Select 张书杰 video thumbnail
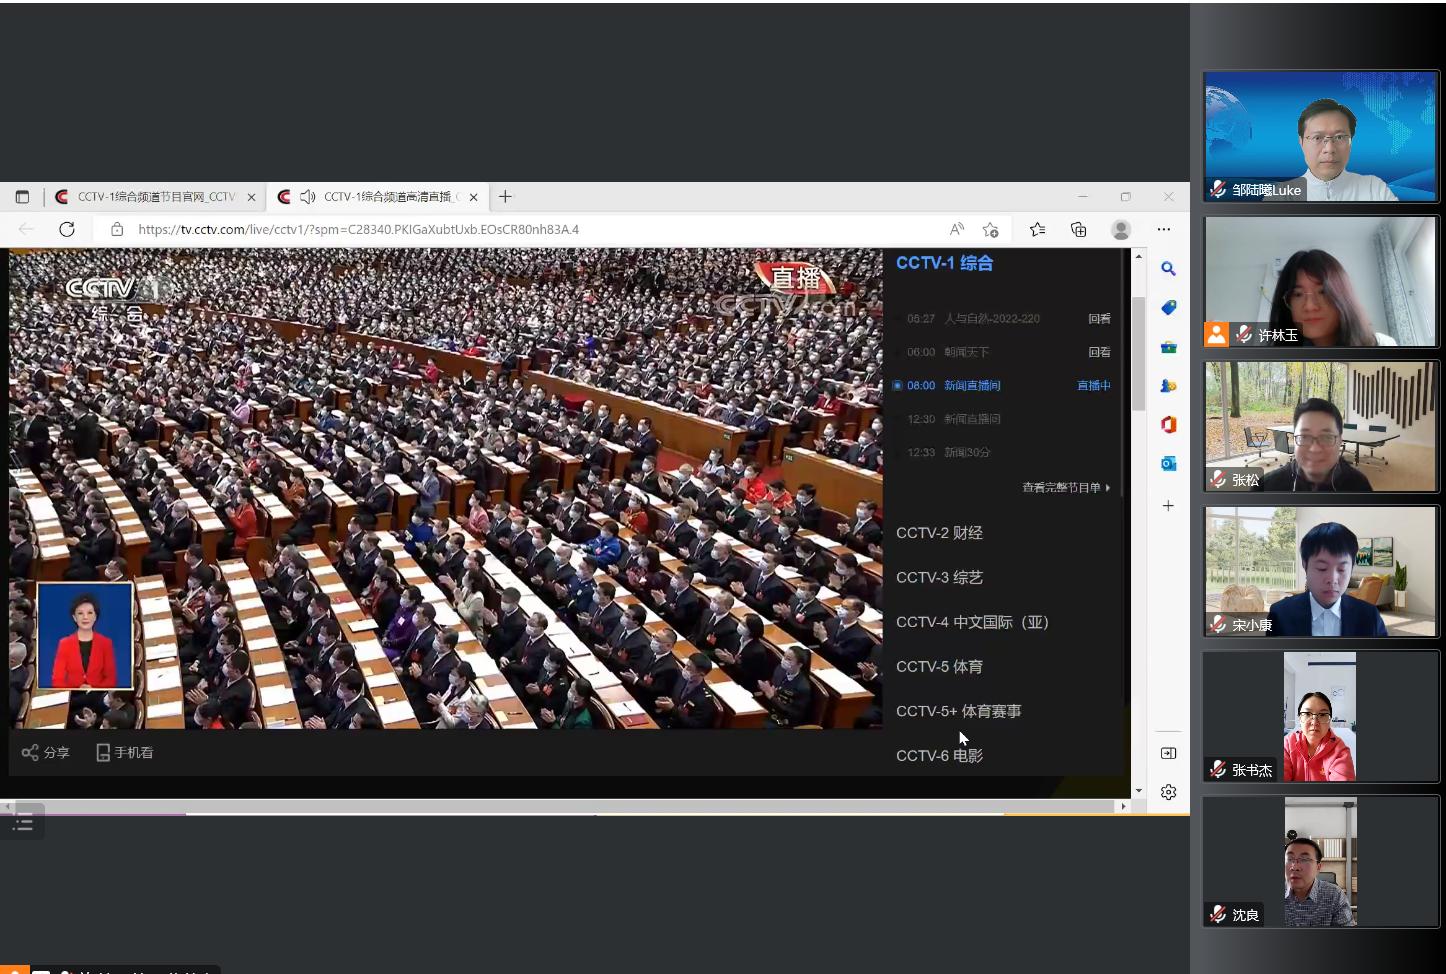Image resolution: width=1446 pixels, height=974 pixels. (x=1320, y=717)
